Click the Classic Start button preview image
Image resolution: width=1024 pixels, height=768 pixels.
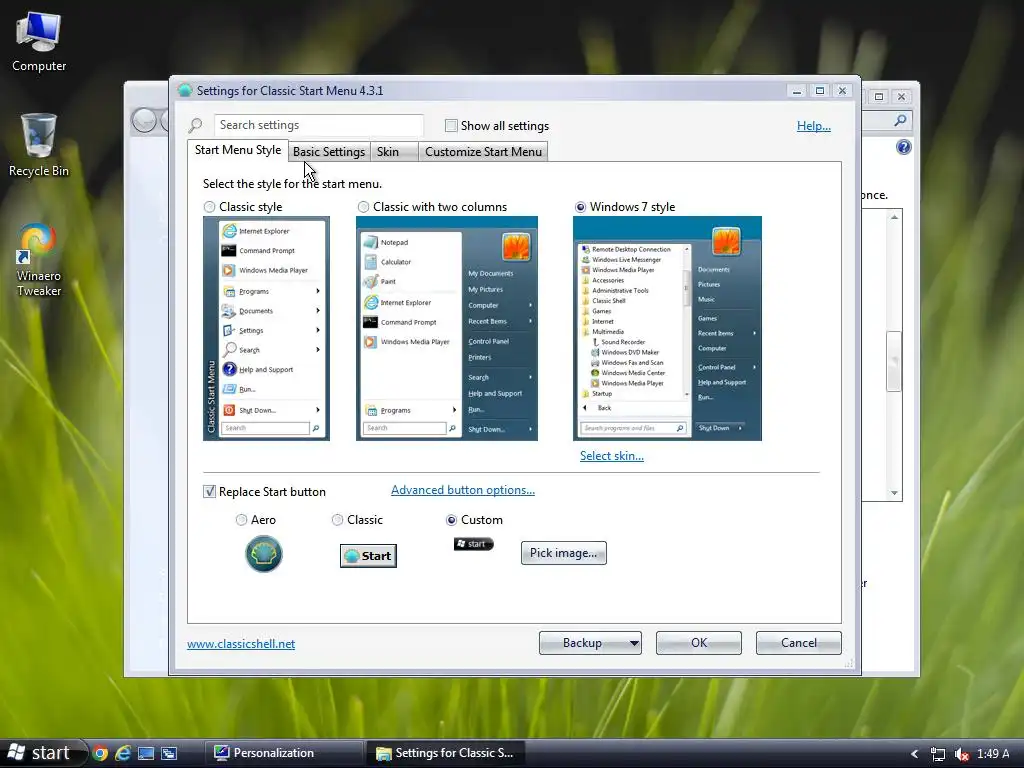pos(368,556)
